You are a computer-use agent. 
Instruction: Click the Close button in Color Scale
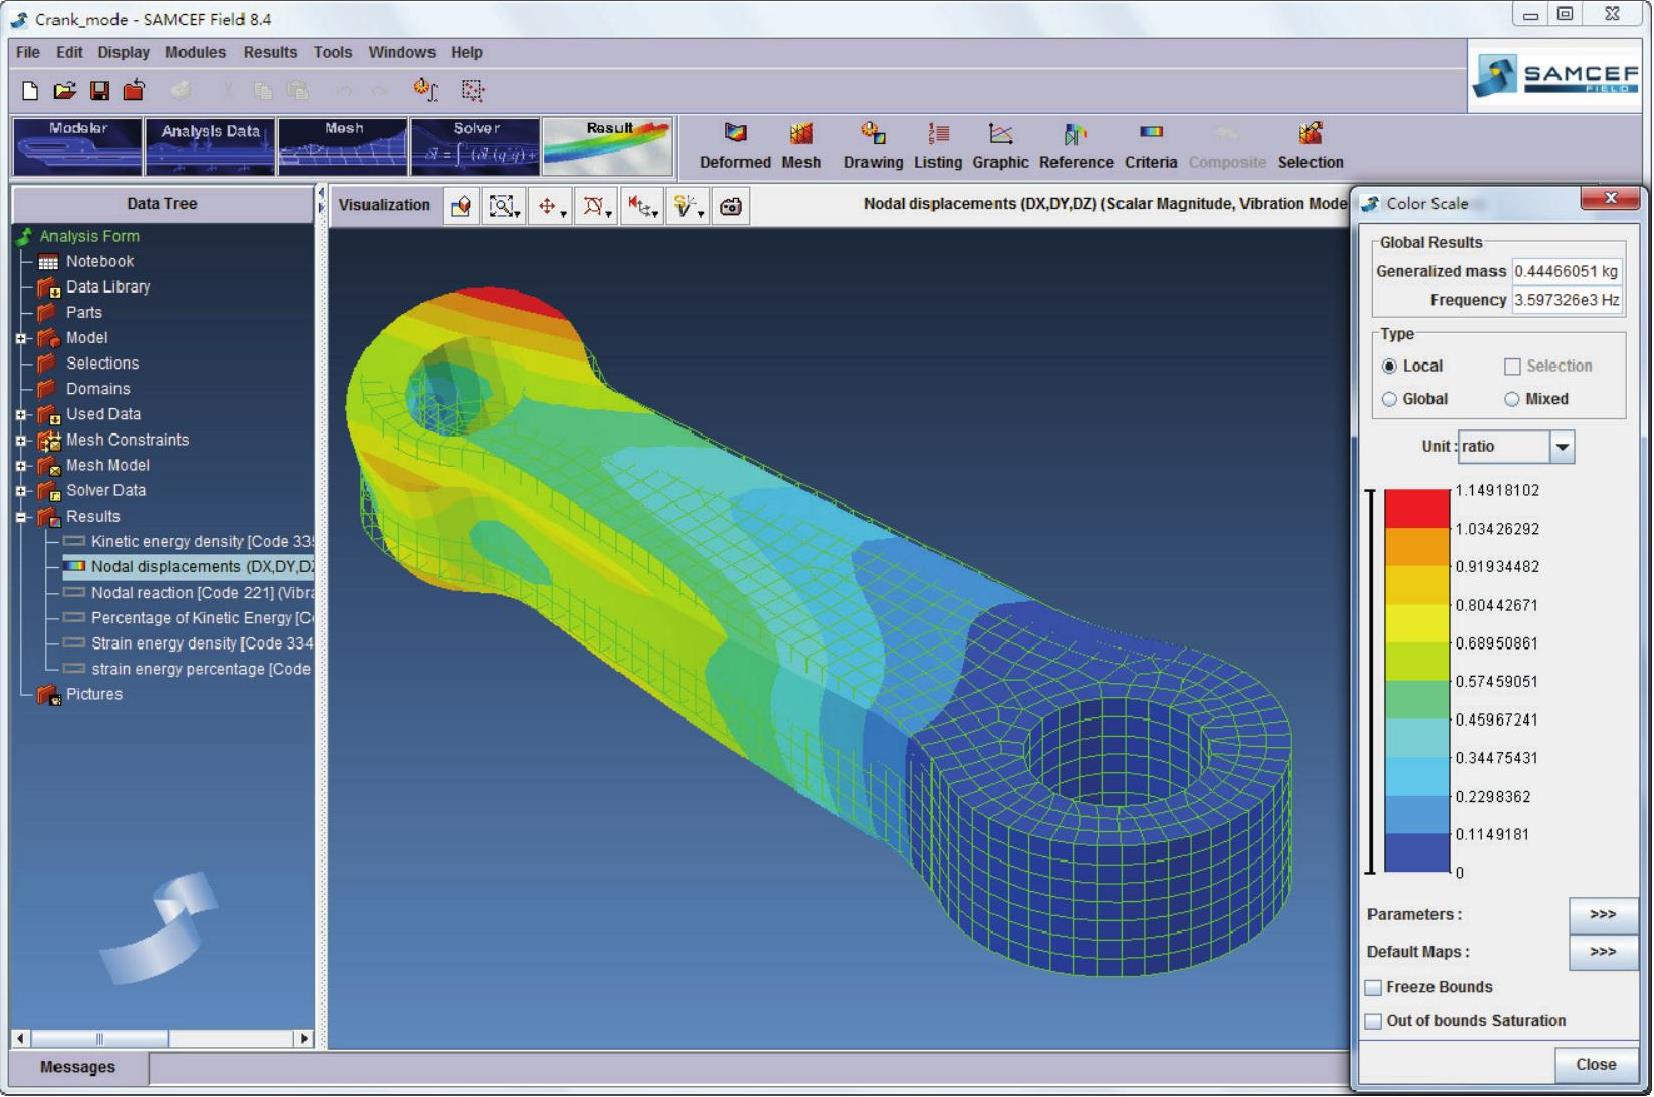(x=1595, y=1065)
